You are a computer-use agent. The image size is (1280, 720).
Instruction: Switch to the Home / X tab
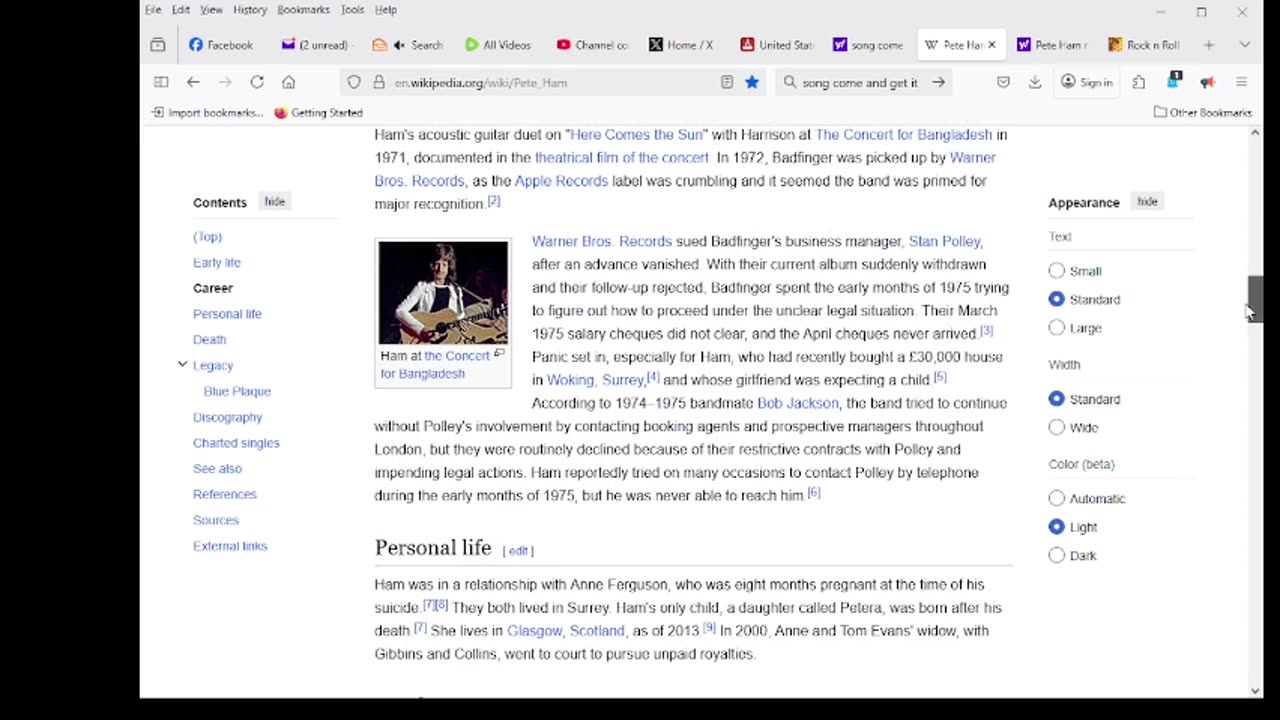[681, 45]
